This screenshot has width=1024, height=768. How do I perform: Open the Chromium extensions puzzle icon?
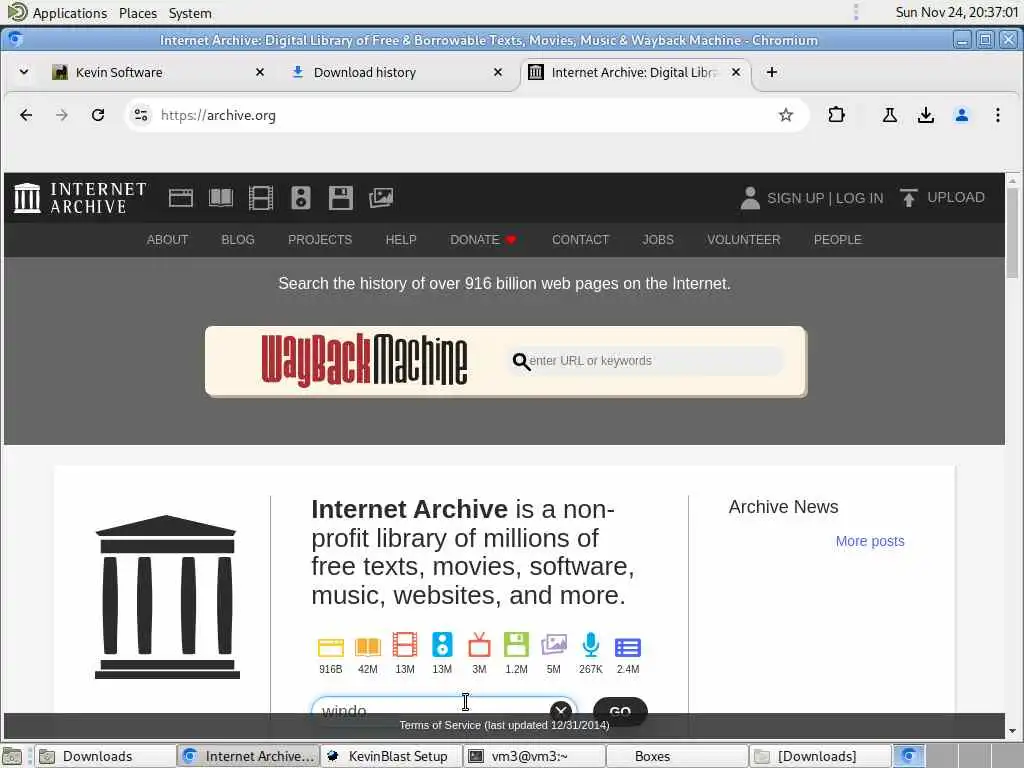click(x=837, y=116)
